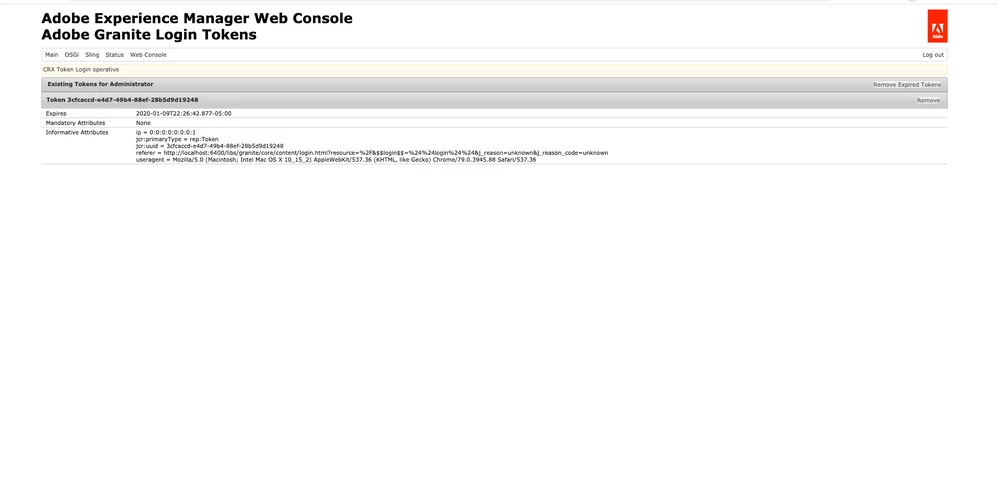Remove token 3cfcaccd with the Remove button
The height and width of the screenshot is (479, 998).
pos(928,101)
